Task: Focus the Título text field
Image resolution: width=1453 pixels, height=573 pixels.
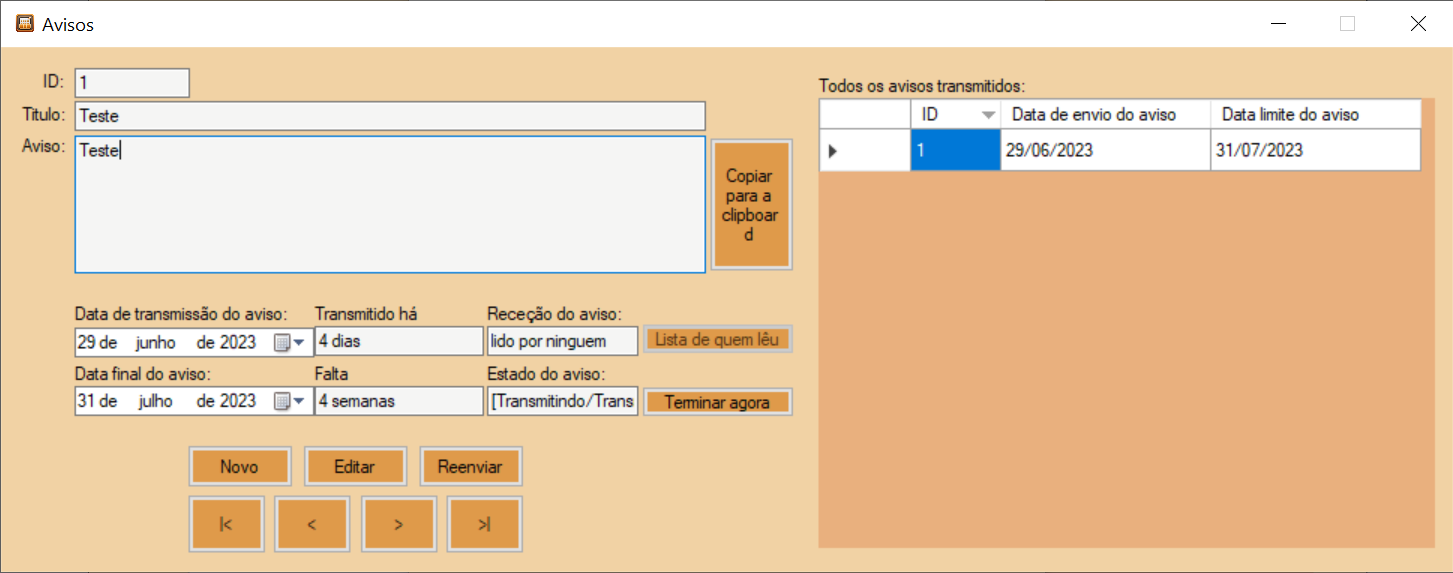Action: (390, 116)
